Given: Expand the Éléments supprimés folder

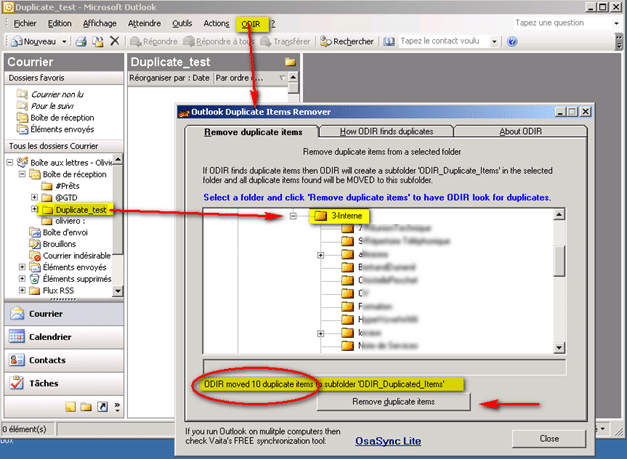Looking at the screenshot, I should coord(22,278).
